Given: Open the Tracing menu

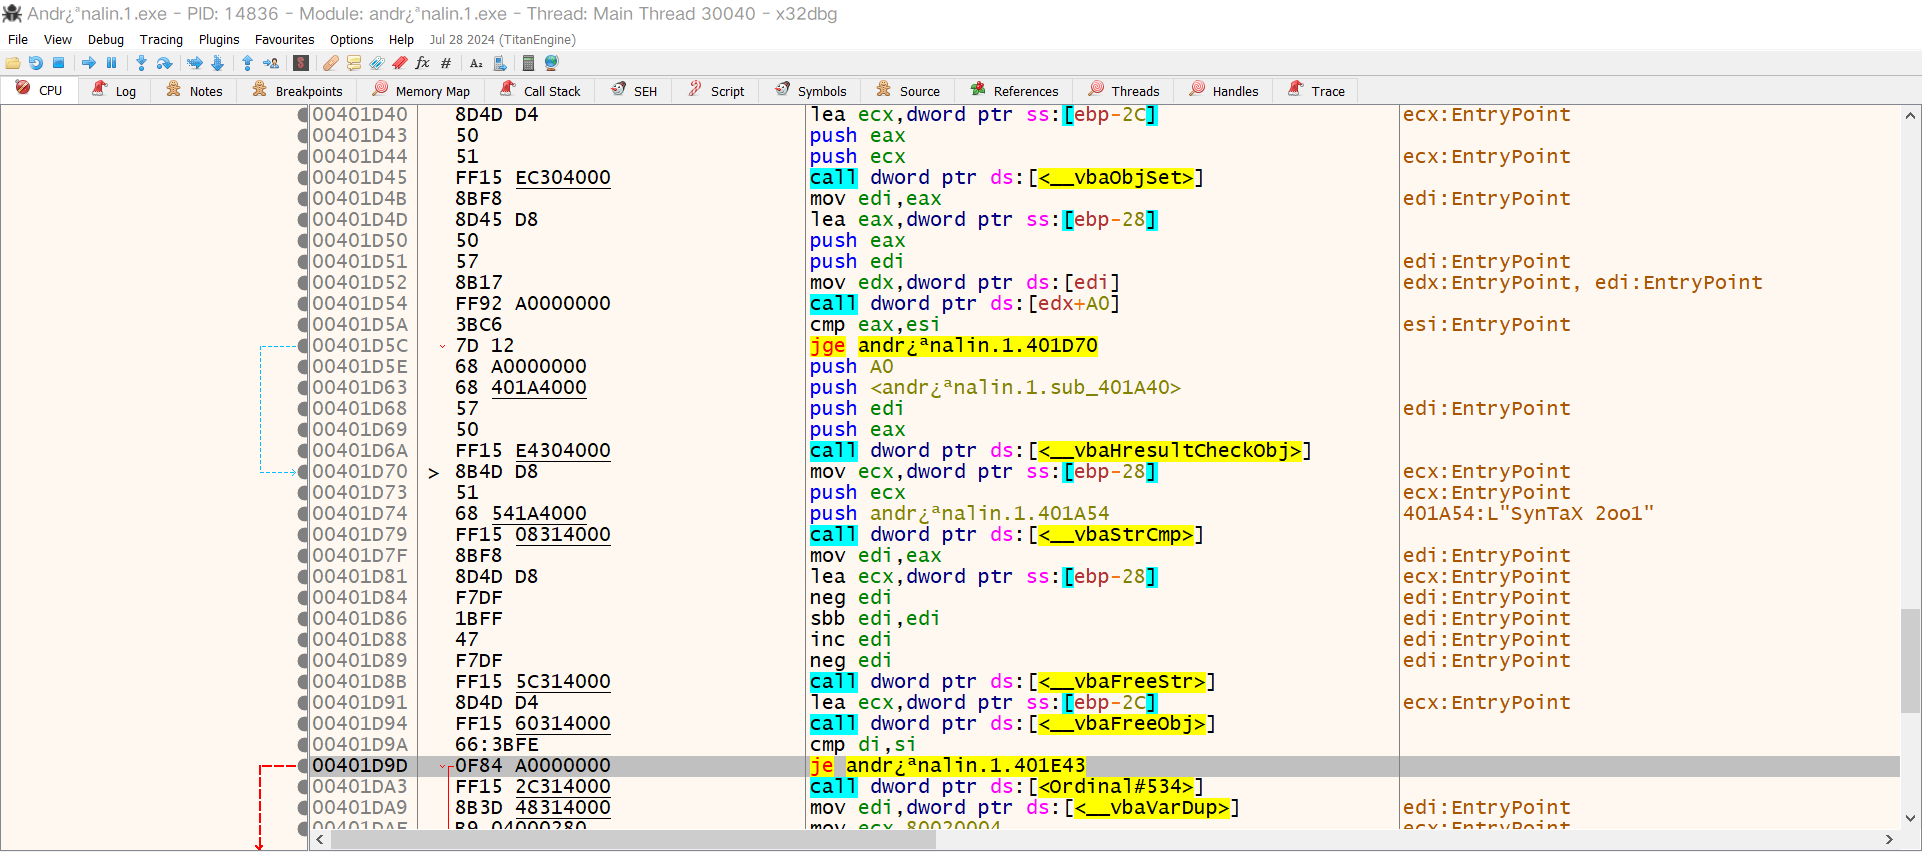Looking at the screenshot, I should point(161,40).
